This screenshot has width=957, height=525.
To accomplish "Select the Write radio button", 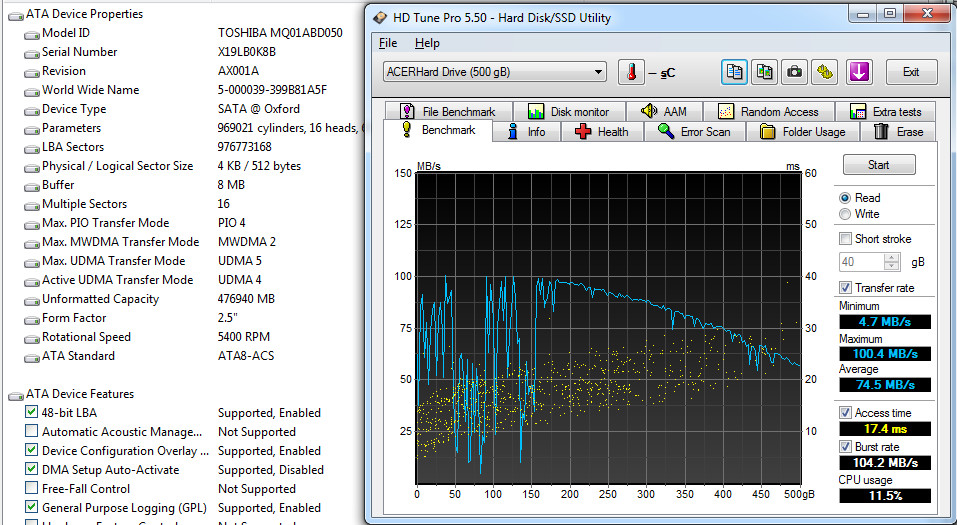I will click(x=846, y=214).
